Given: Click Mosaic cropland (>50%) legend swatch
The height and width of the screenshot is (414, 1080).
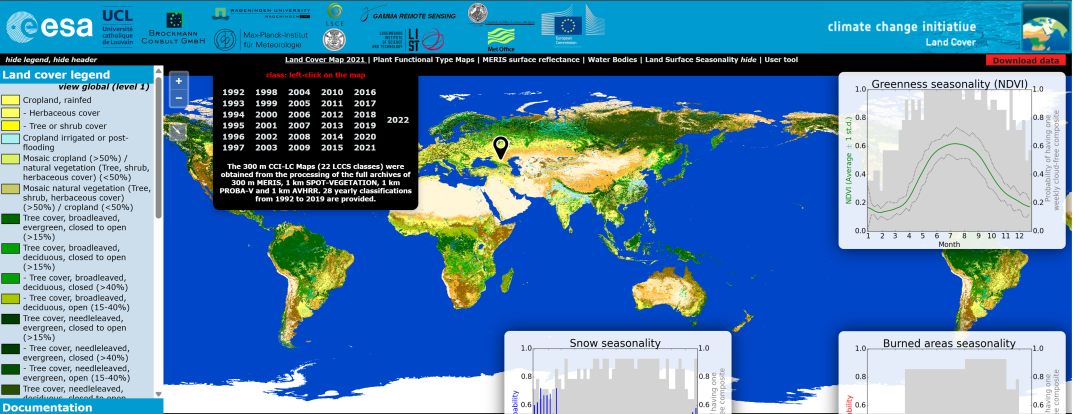Looking at the screenshot, I should click(10, 159).
